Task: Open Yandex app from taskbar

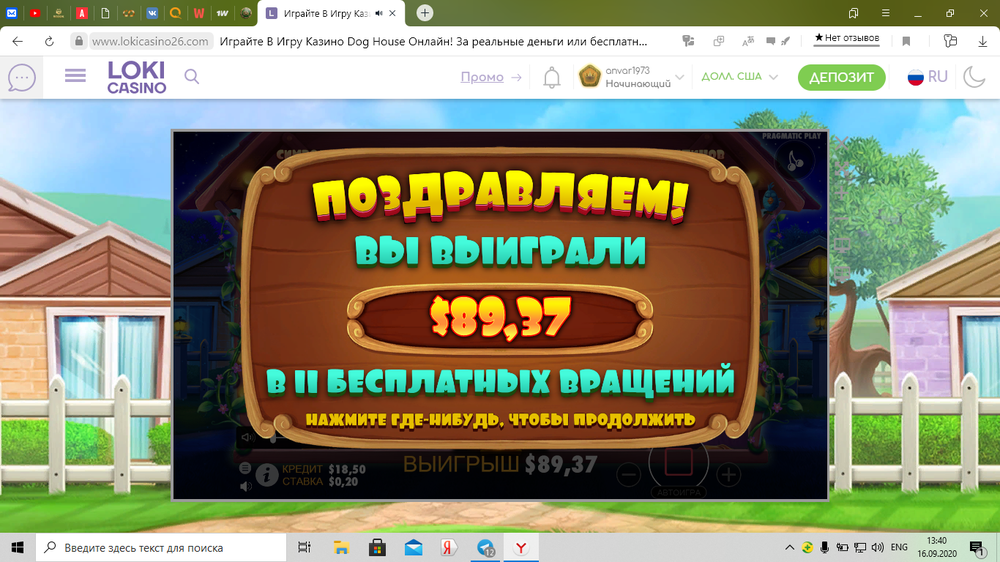Action: coord(450,547)
